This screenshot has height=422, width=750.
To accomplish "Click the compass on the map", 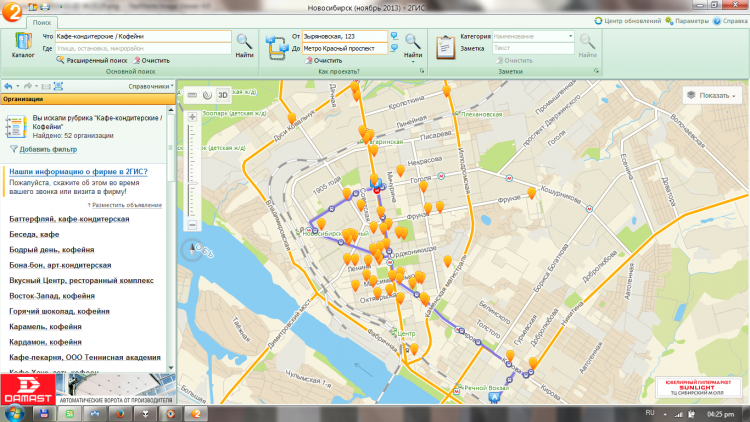I will coord(192,249).
